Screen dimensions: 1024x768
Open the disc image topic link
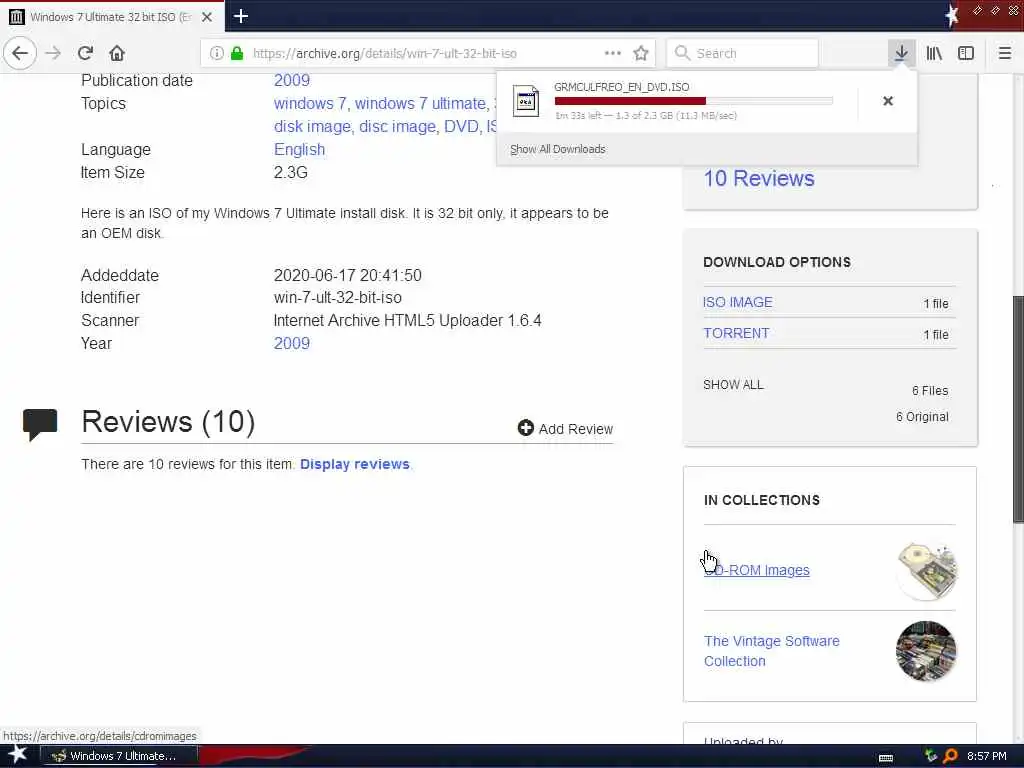click(397, 127)
